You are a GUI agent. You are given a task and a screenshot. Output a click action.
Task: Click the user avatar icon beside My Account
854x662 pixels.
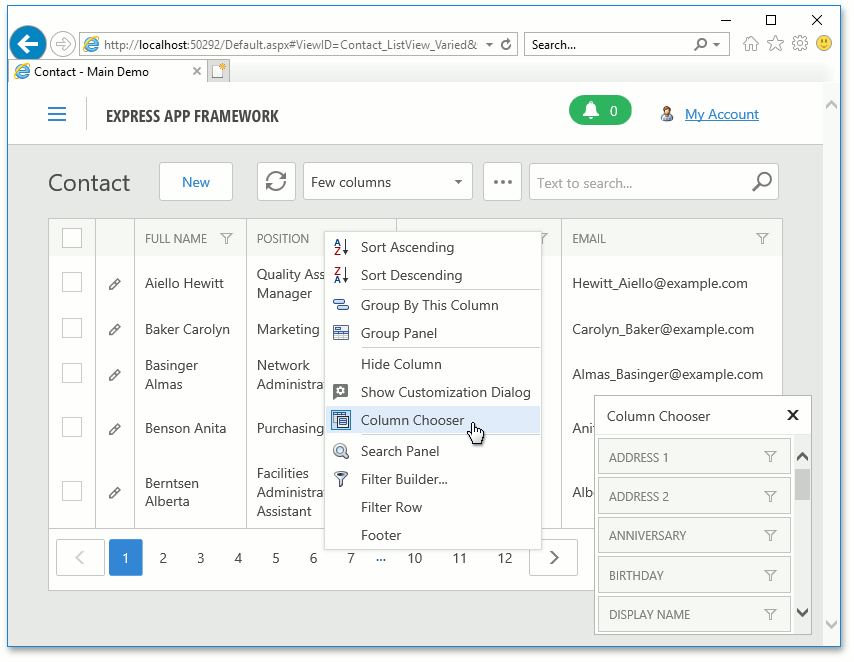tap(667, 114)
